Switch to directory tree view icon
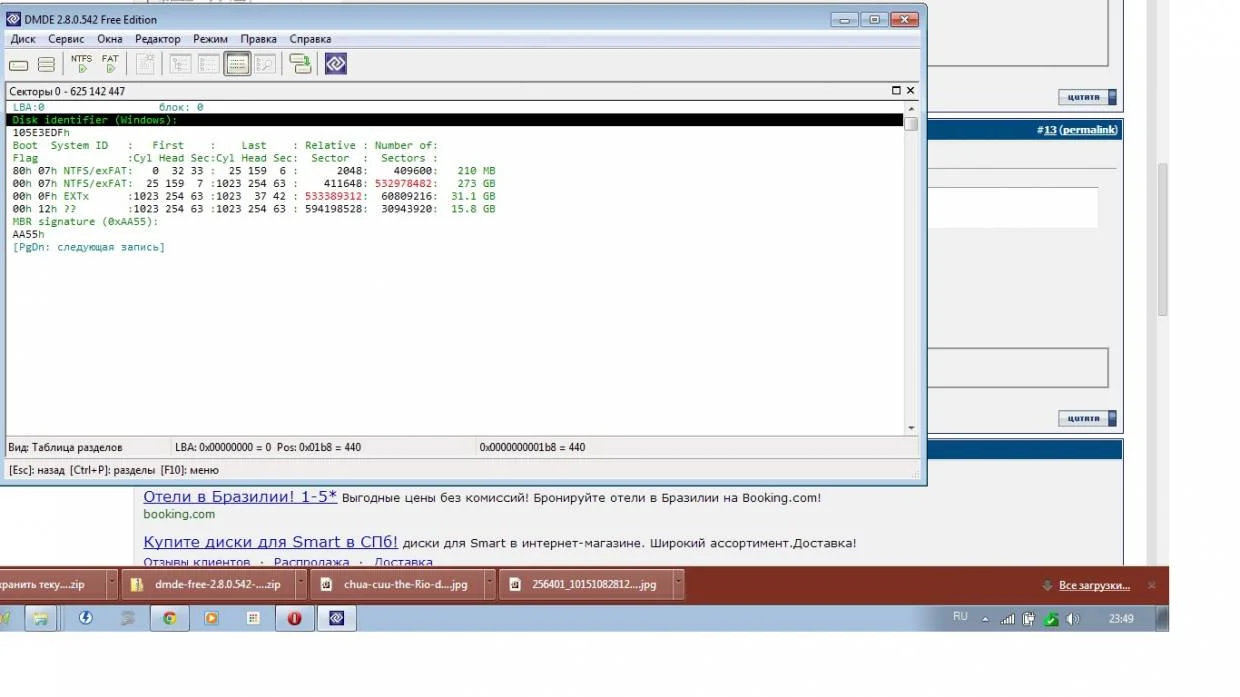 180,64
